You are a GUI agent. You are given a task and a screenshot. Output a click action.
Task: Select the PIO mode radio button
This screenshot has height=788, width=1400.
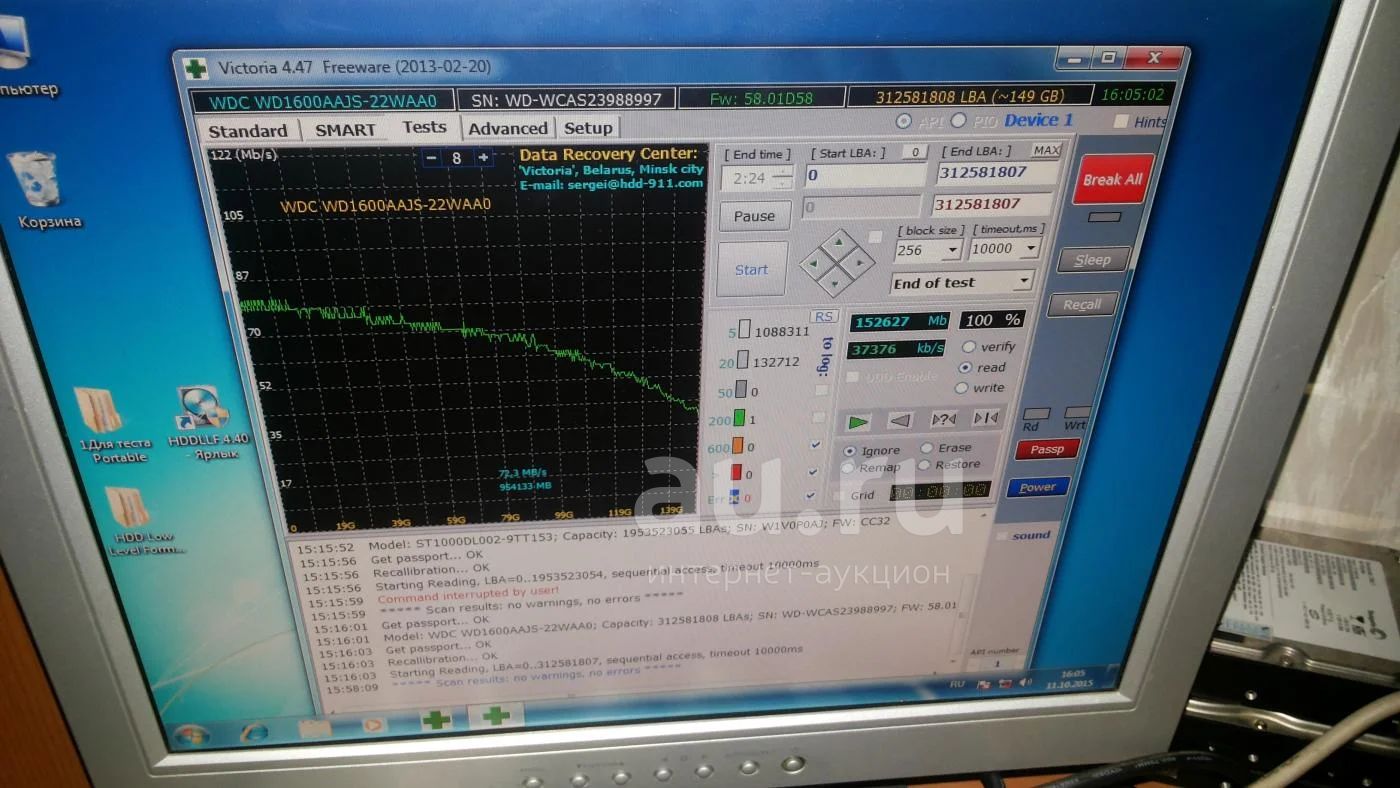click(957, 121)
